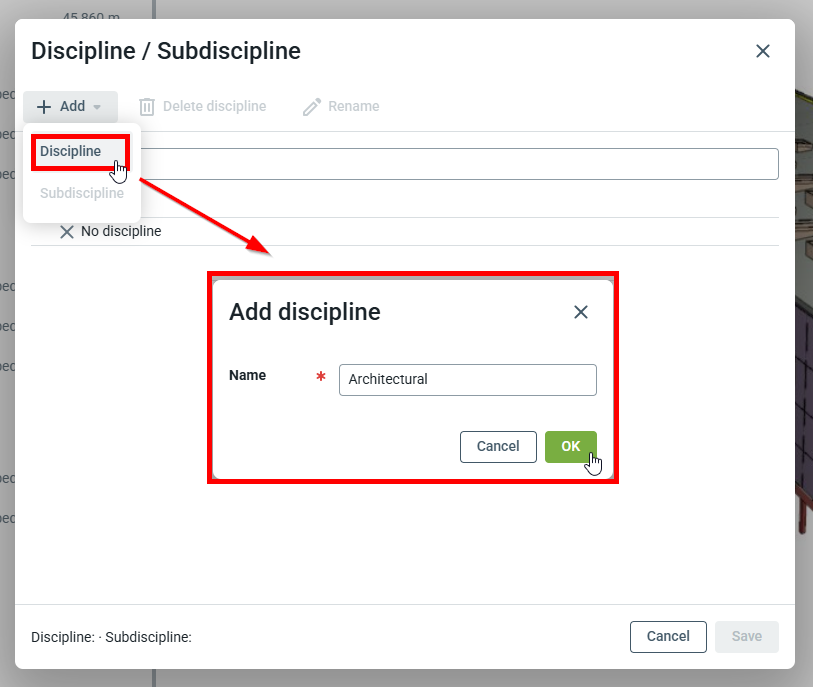Expand the Add dropdown arrow
This screenshot has height=687, width=813.
pos(97,107)
